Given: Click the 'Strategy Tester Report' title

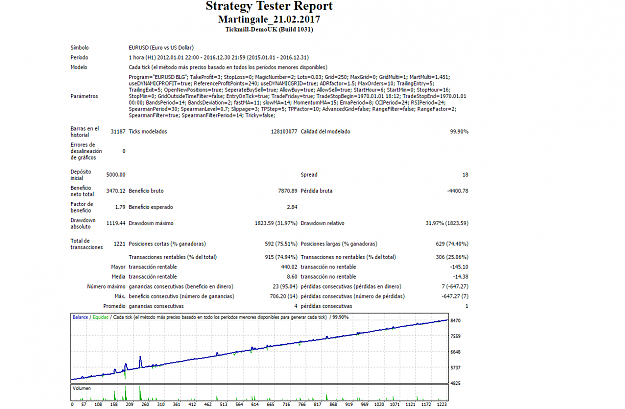Looking at the screenshot, I should click(x=269, y=6).
